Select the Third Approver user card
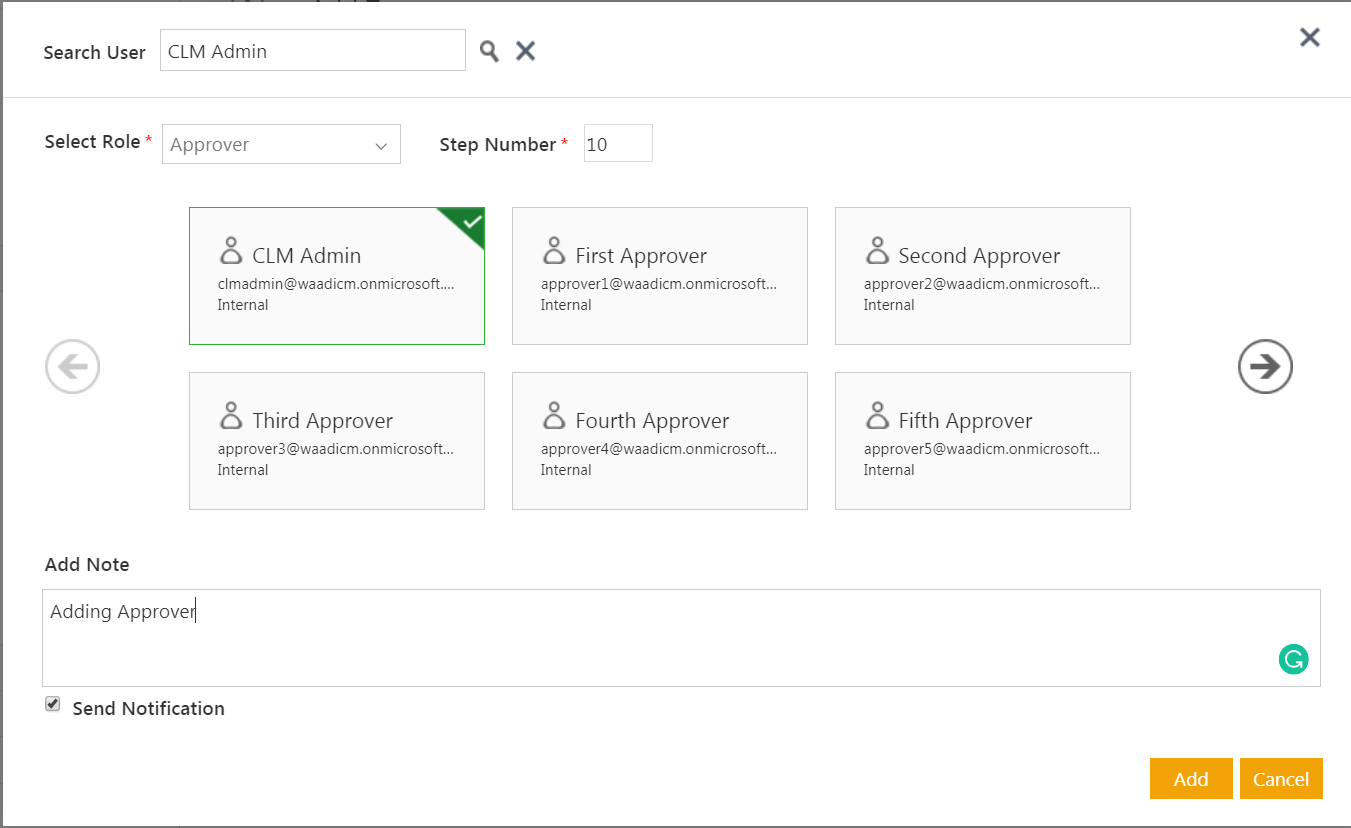1351x828 pixels. tap(336, 441)
